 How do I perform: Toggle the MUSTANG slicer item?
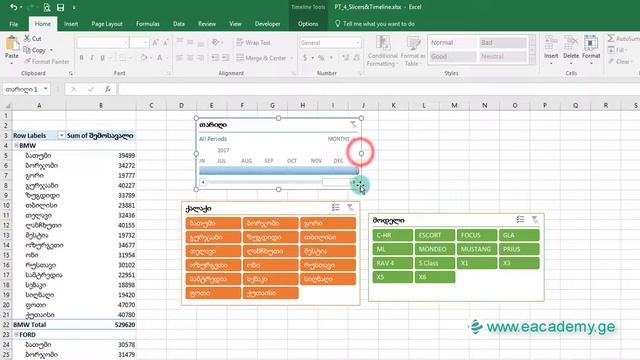pos(477,249)
